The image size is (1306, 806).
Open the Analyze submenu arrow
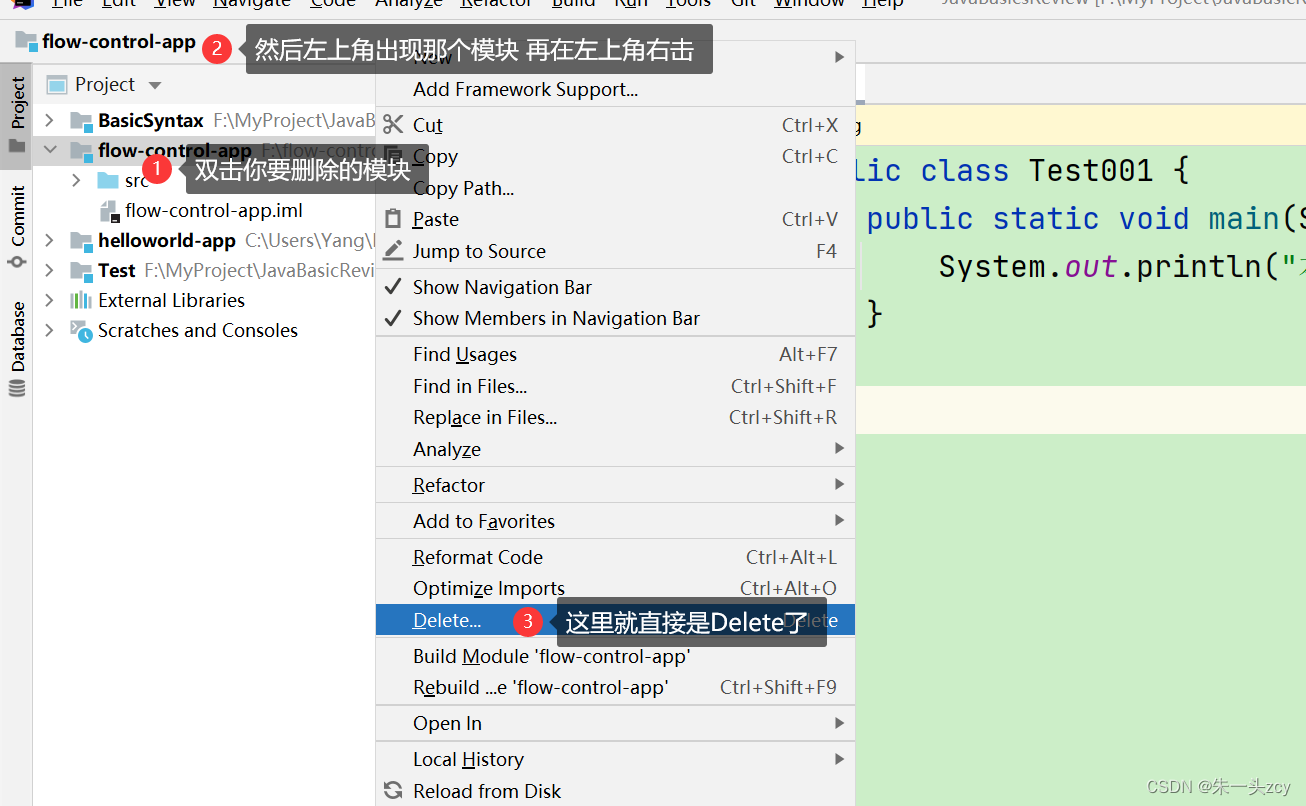pos(840,449)
